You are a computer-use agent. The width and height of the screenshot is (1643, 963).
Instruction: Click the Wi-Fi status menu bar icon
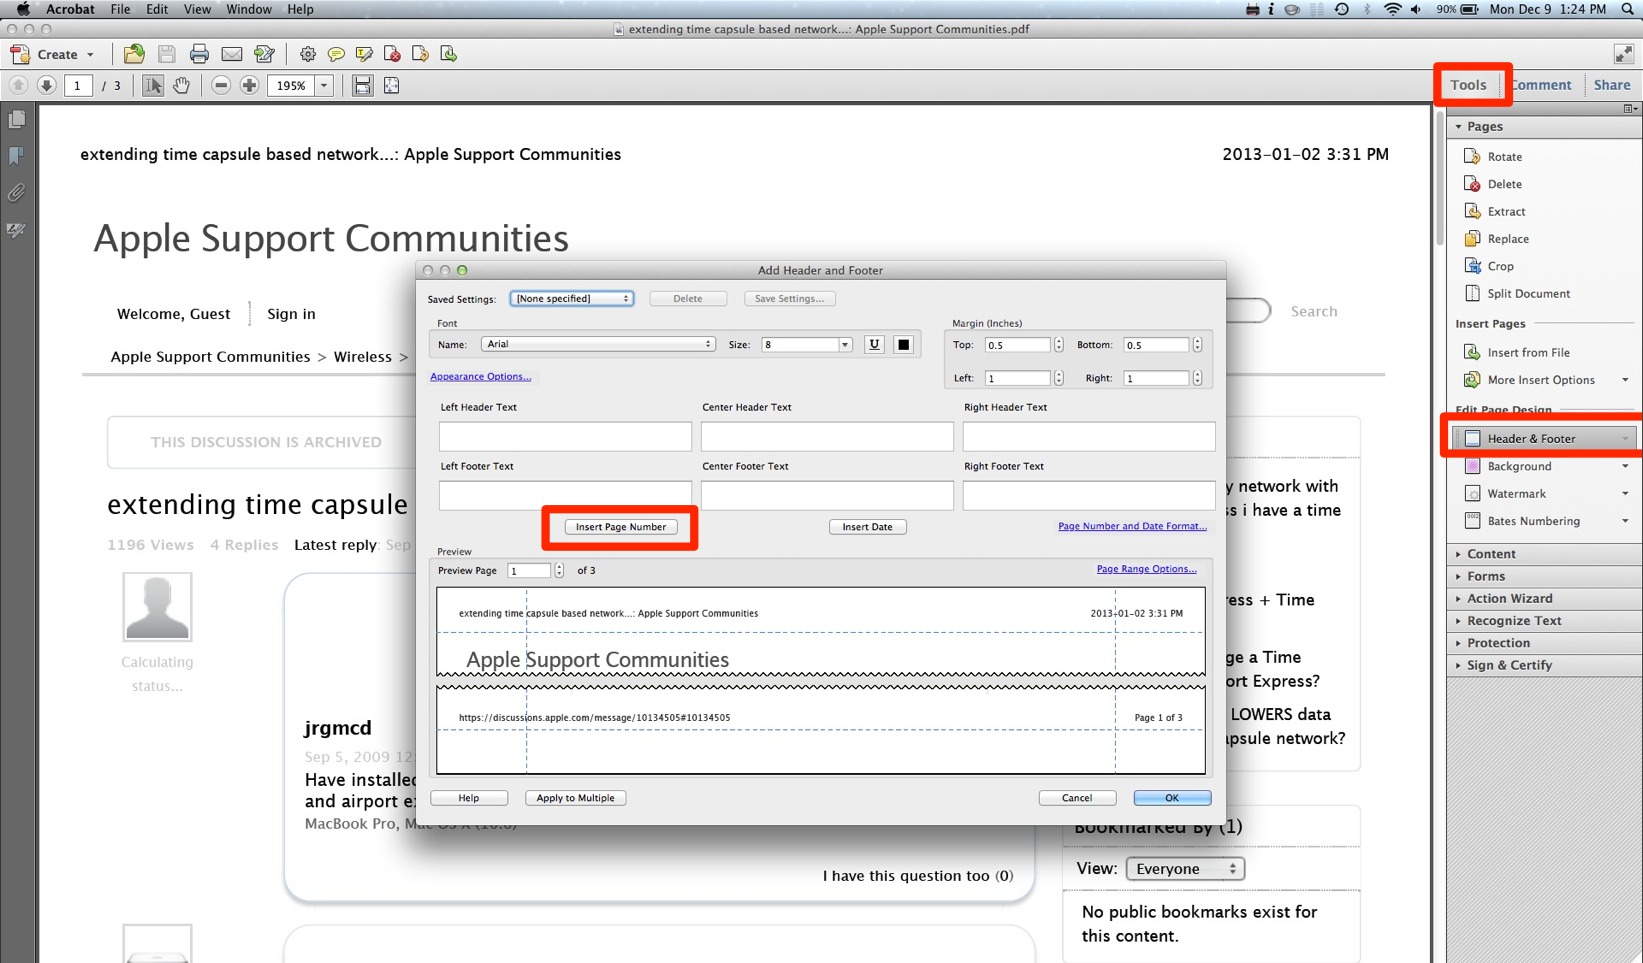(x=1392, y=9)
